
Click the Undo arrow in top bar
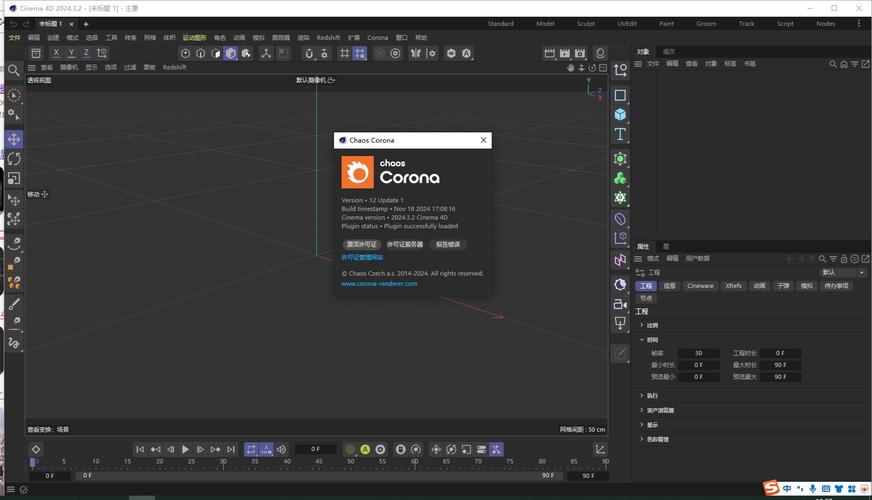coord(13,24)
